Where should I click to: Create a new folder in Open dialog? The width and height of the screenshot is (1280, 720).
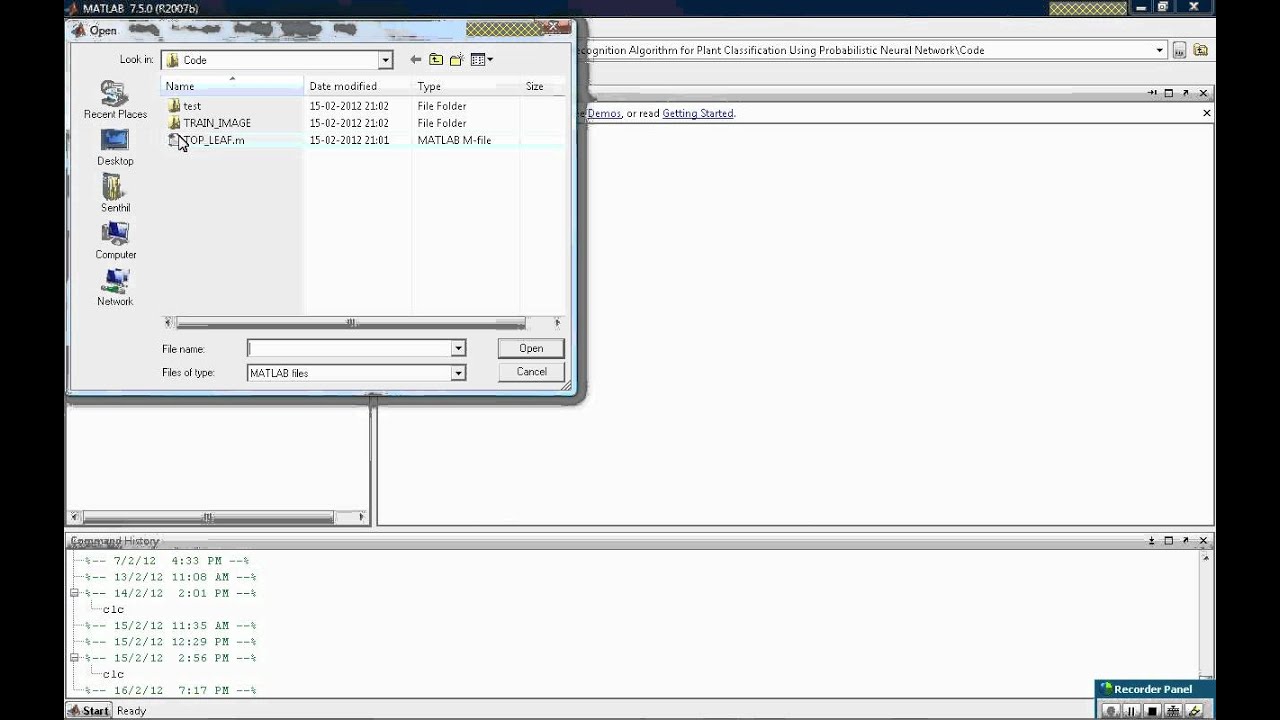456,60
